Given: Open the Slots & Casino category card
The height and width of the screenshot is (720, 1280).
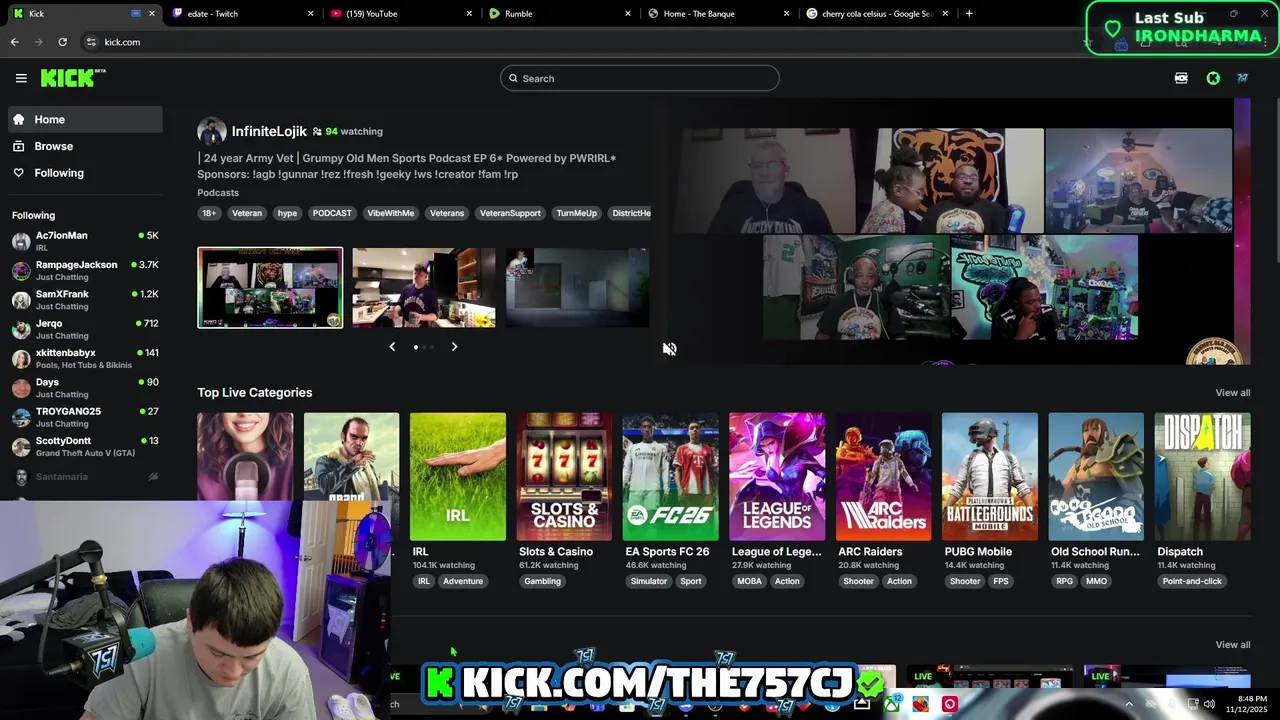Looking at the screenshot, I should point(564,477).
